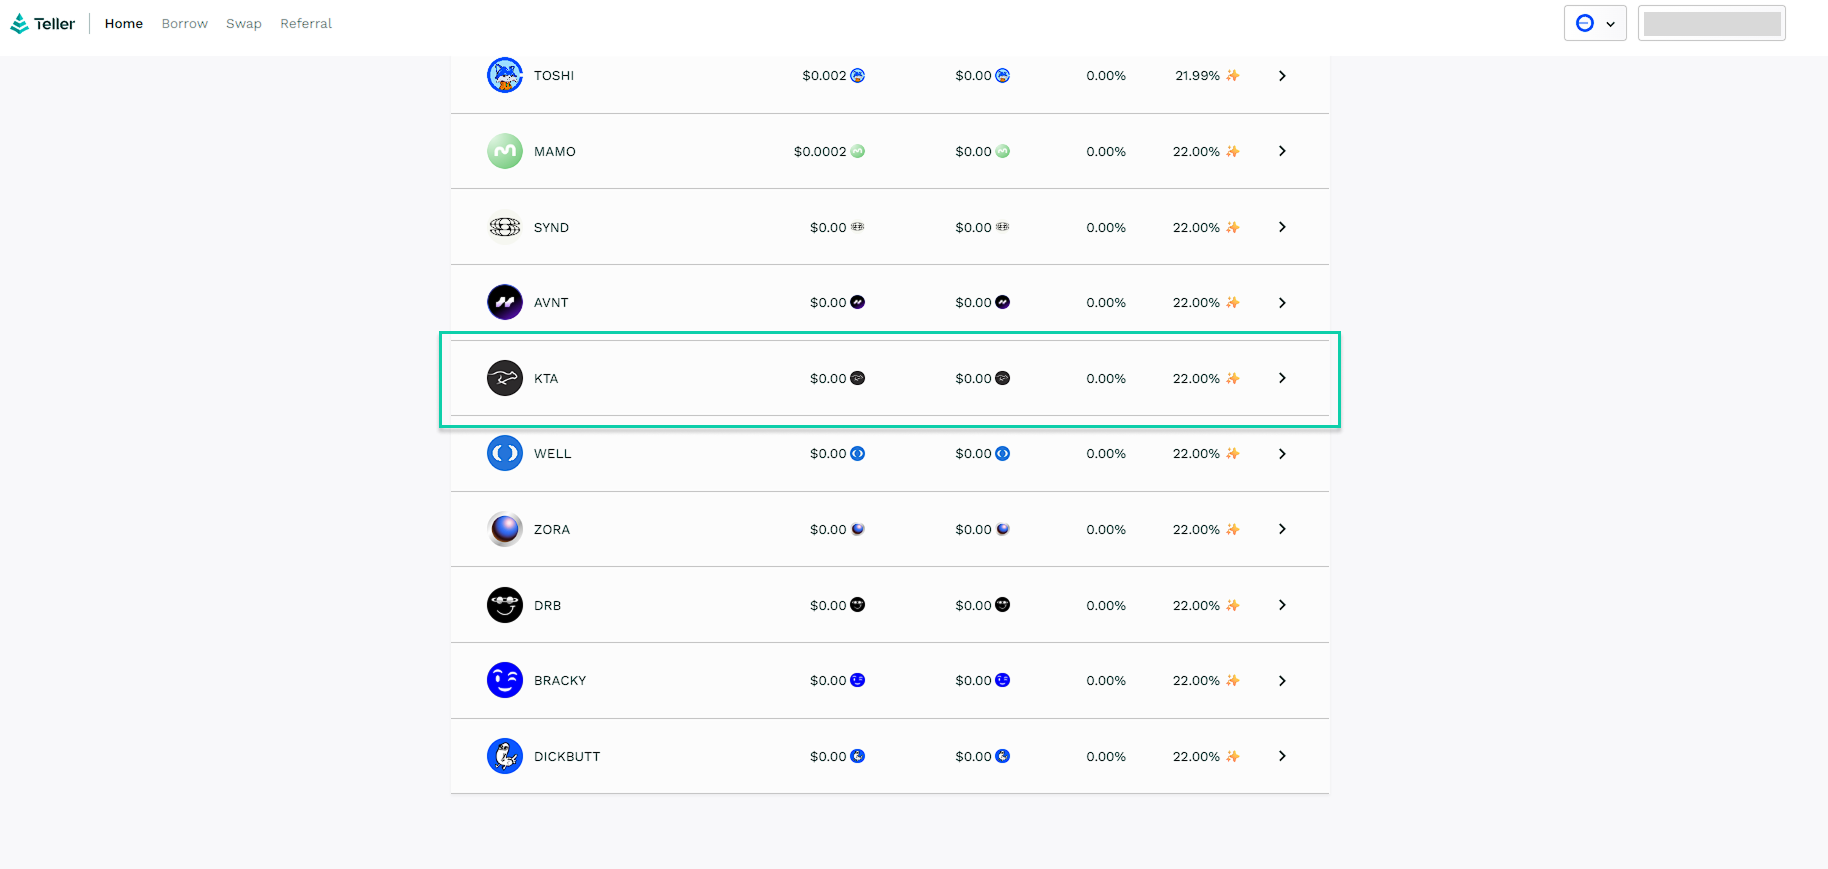The height and width of the screenshot is (869, 1828).
Task: Click the ZORA orb token icon
Action: pos(504,529)
